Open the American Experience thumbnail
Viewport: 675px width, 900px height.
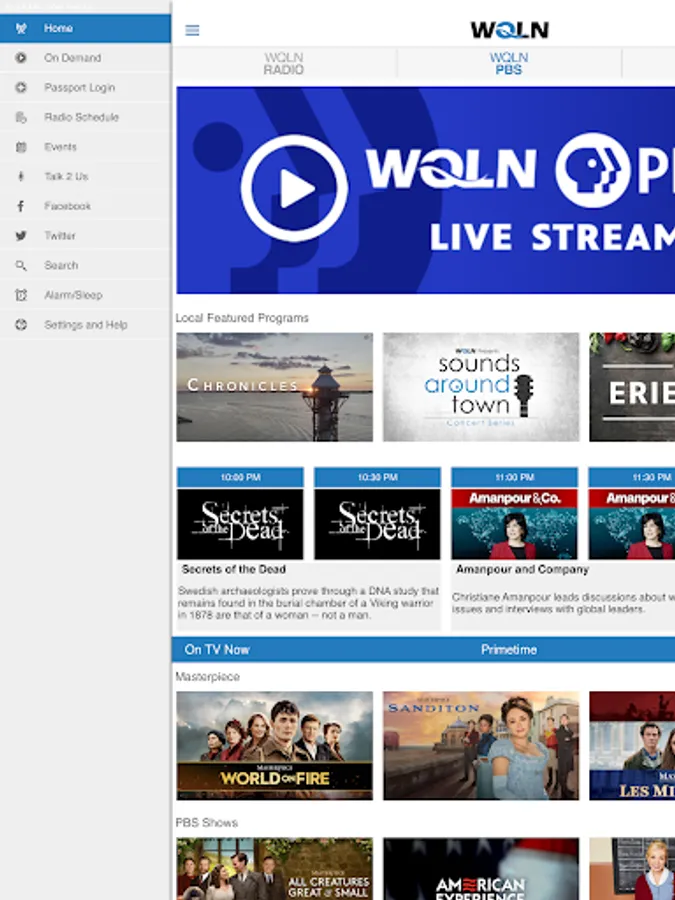coord(481,868)
